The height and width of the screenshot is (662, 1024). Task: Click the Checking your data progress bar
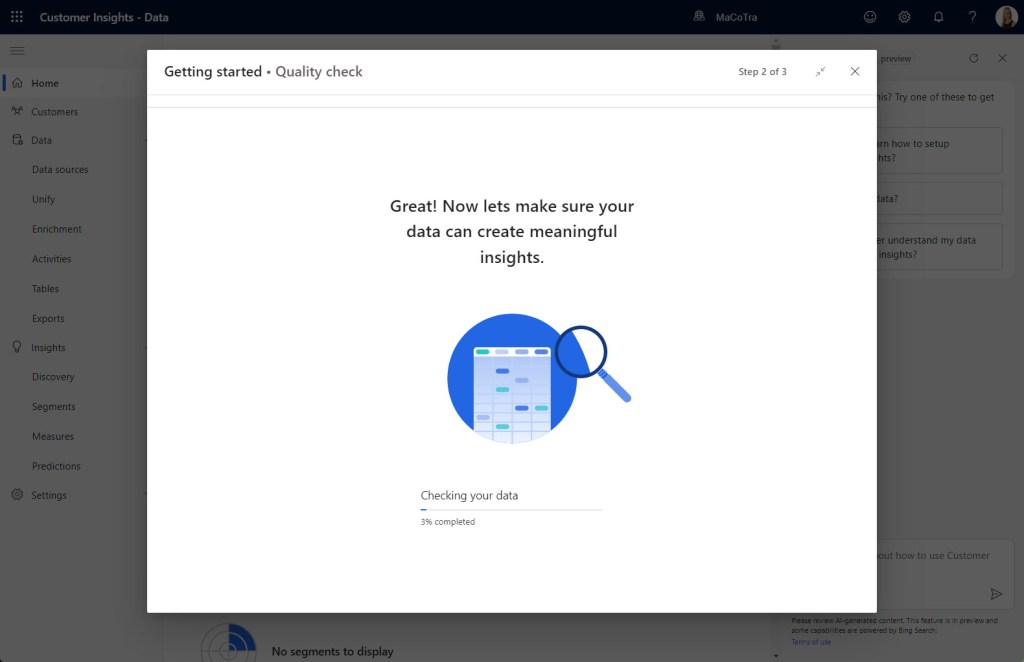click(511, 510)
